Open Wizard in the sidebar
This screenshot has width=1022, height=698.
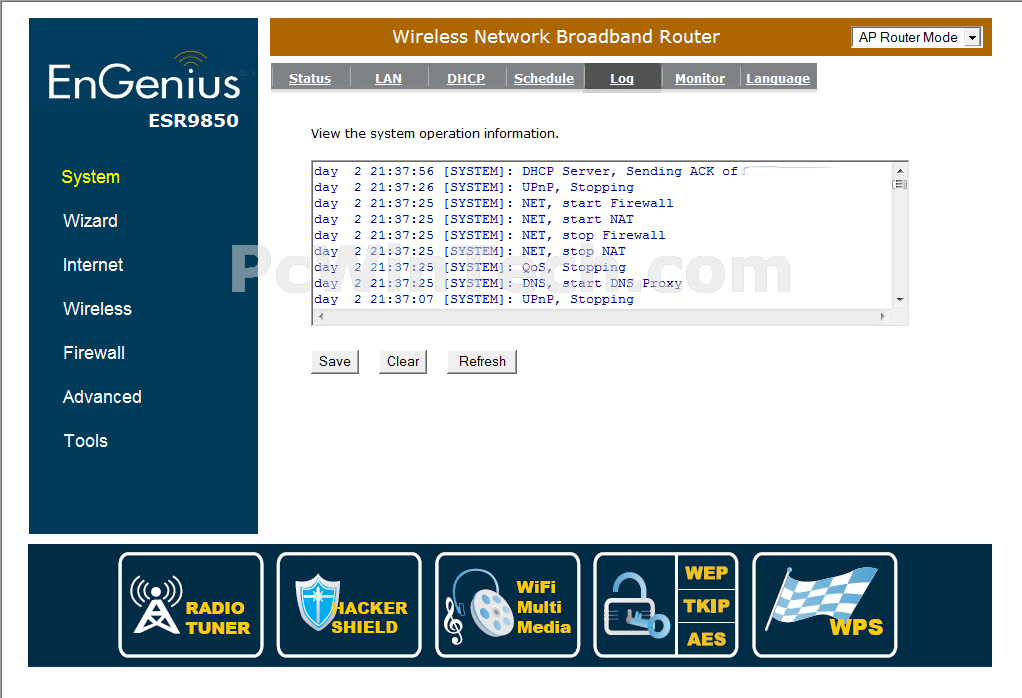(91, 221)
